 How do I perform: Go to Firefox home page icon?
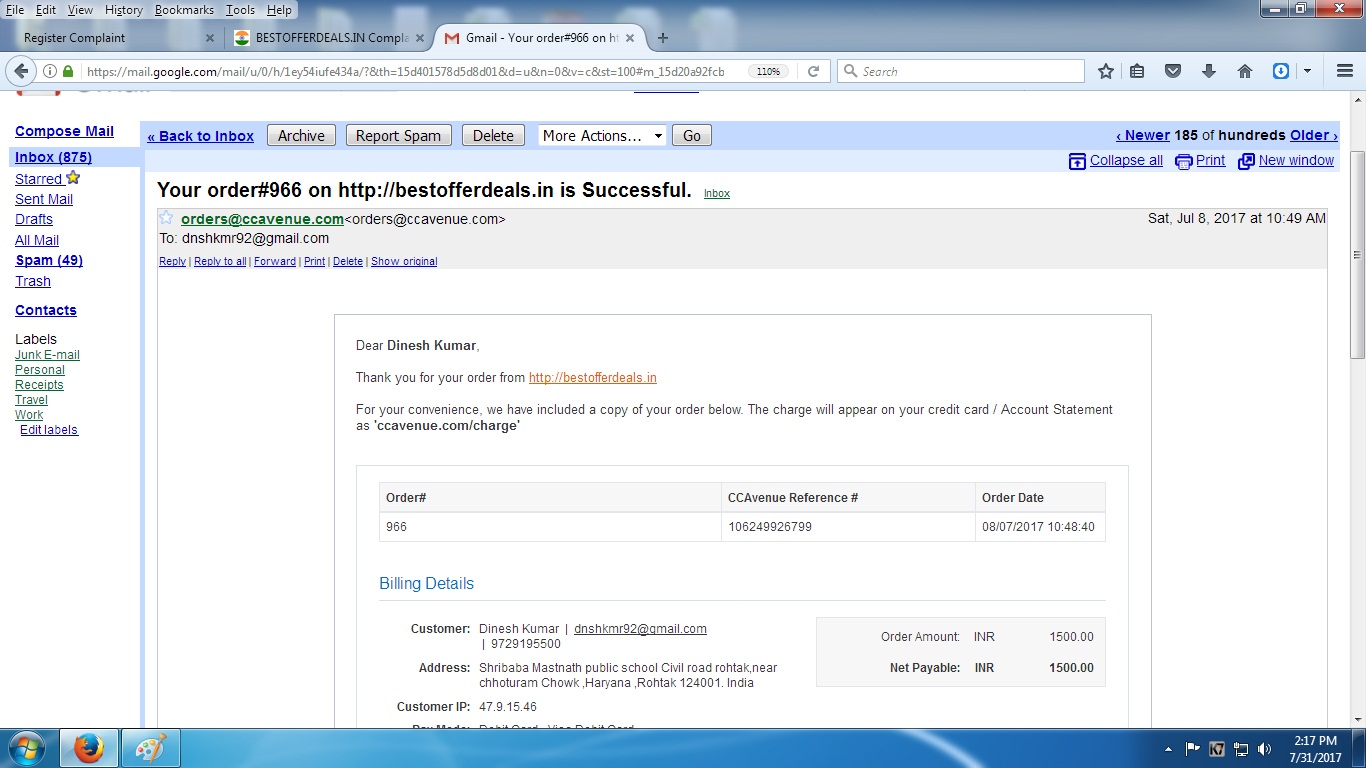click(x=1245, y=71)
